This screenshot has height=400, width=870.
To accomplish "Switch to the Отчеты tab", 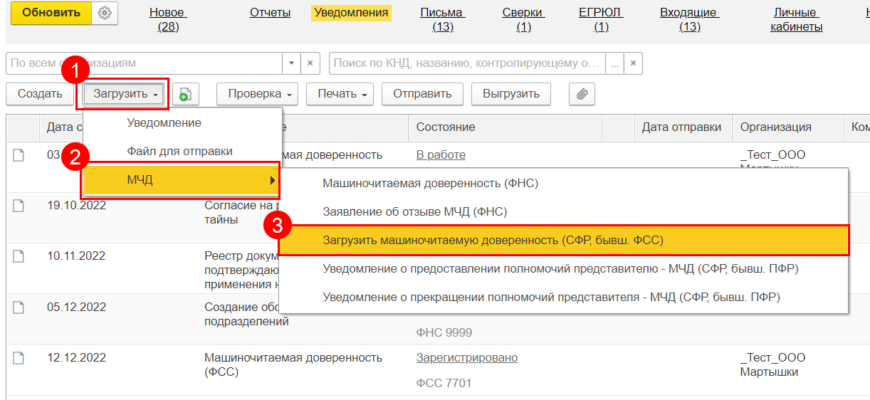I will pyautogui.click(x=270, y=13).
